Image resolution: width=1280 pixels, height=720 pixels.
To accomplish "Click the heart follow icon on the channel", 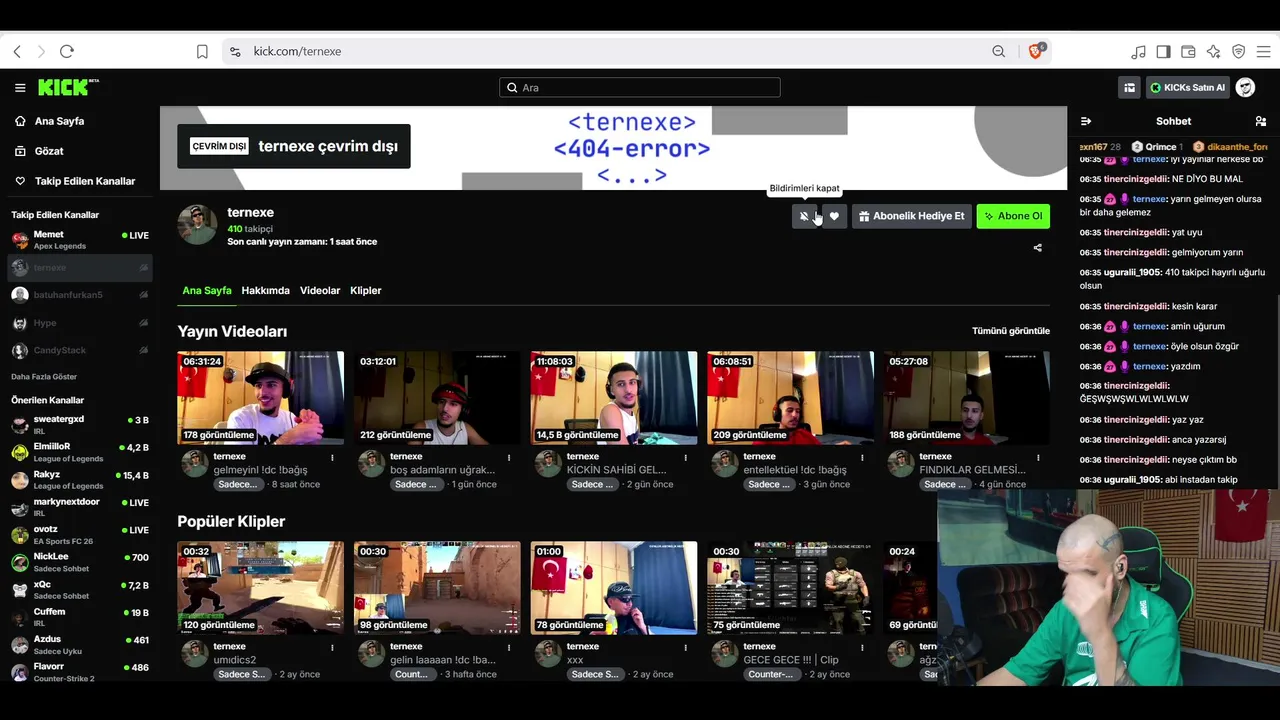I will pos(834,216).
